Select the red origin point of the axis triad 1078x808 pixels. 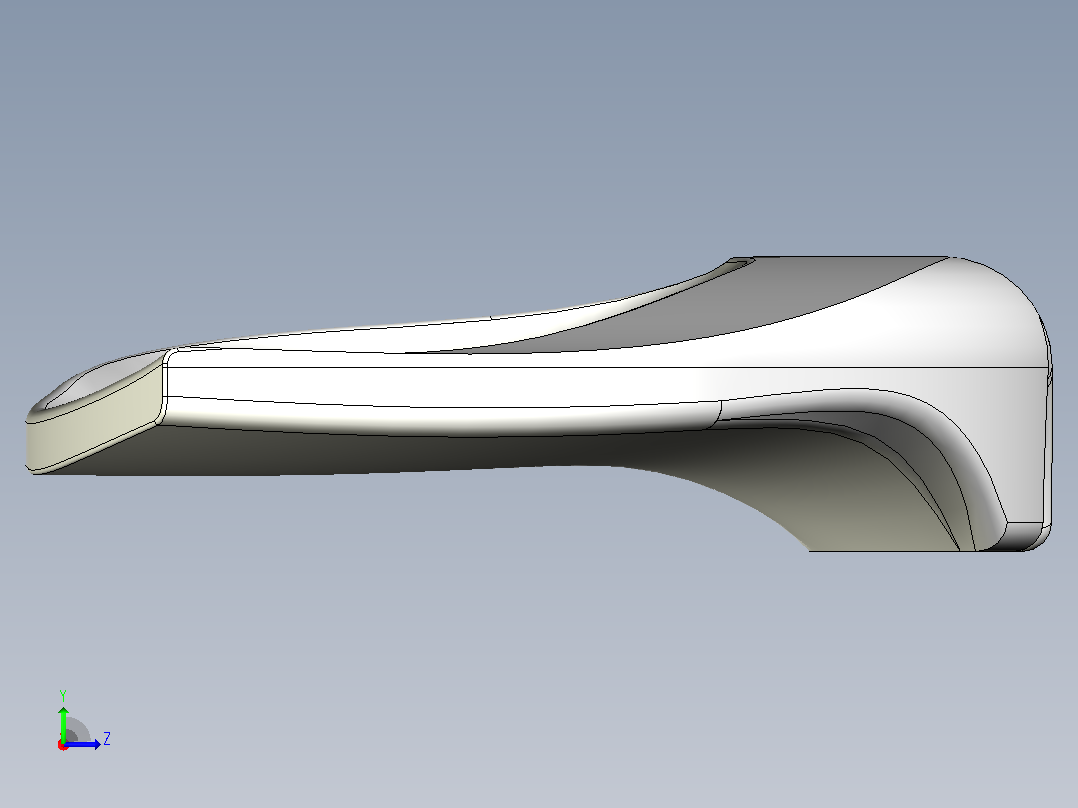point(63,745)
